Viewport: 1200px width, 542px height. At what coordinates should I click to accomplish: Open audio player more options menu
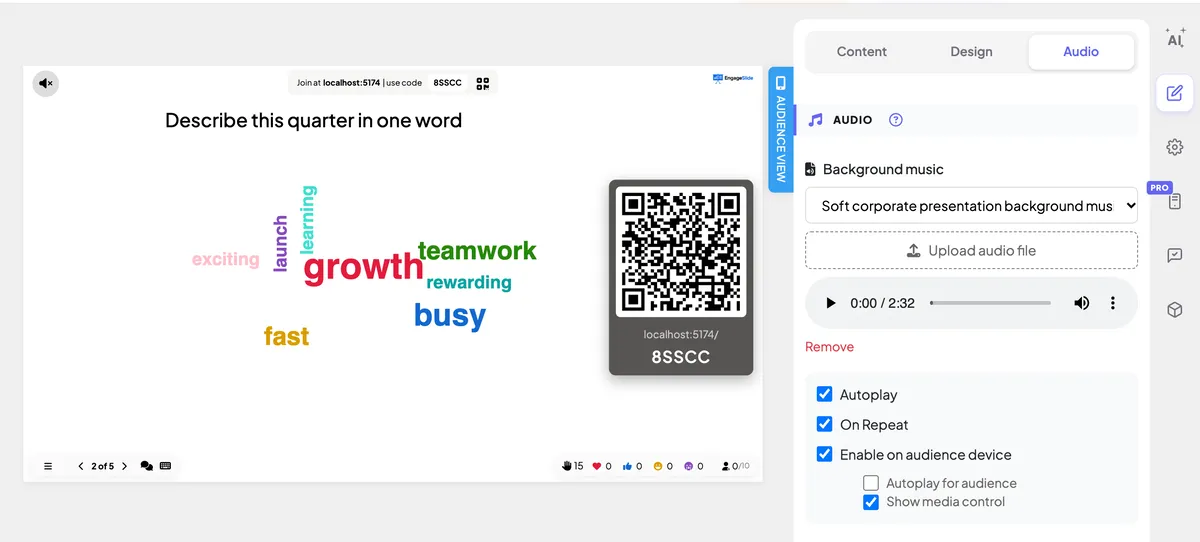[x=1113, y=303]
